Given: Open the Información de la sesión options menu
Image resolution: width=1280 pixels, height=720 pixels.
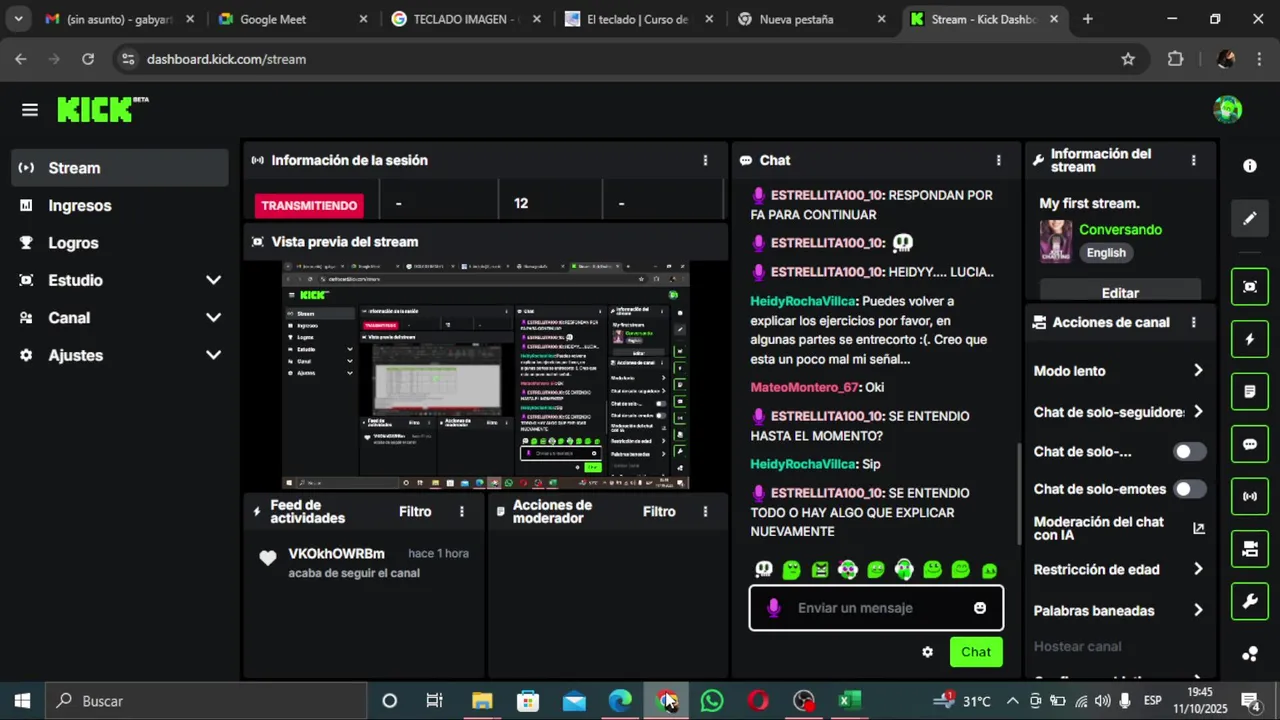Looking at the screenshot, I should [x=705, y=160].
